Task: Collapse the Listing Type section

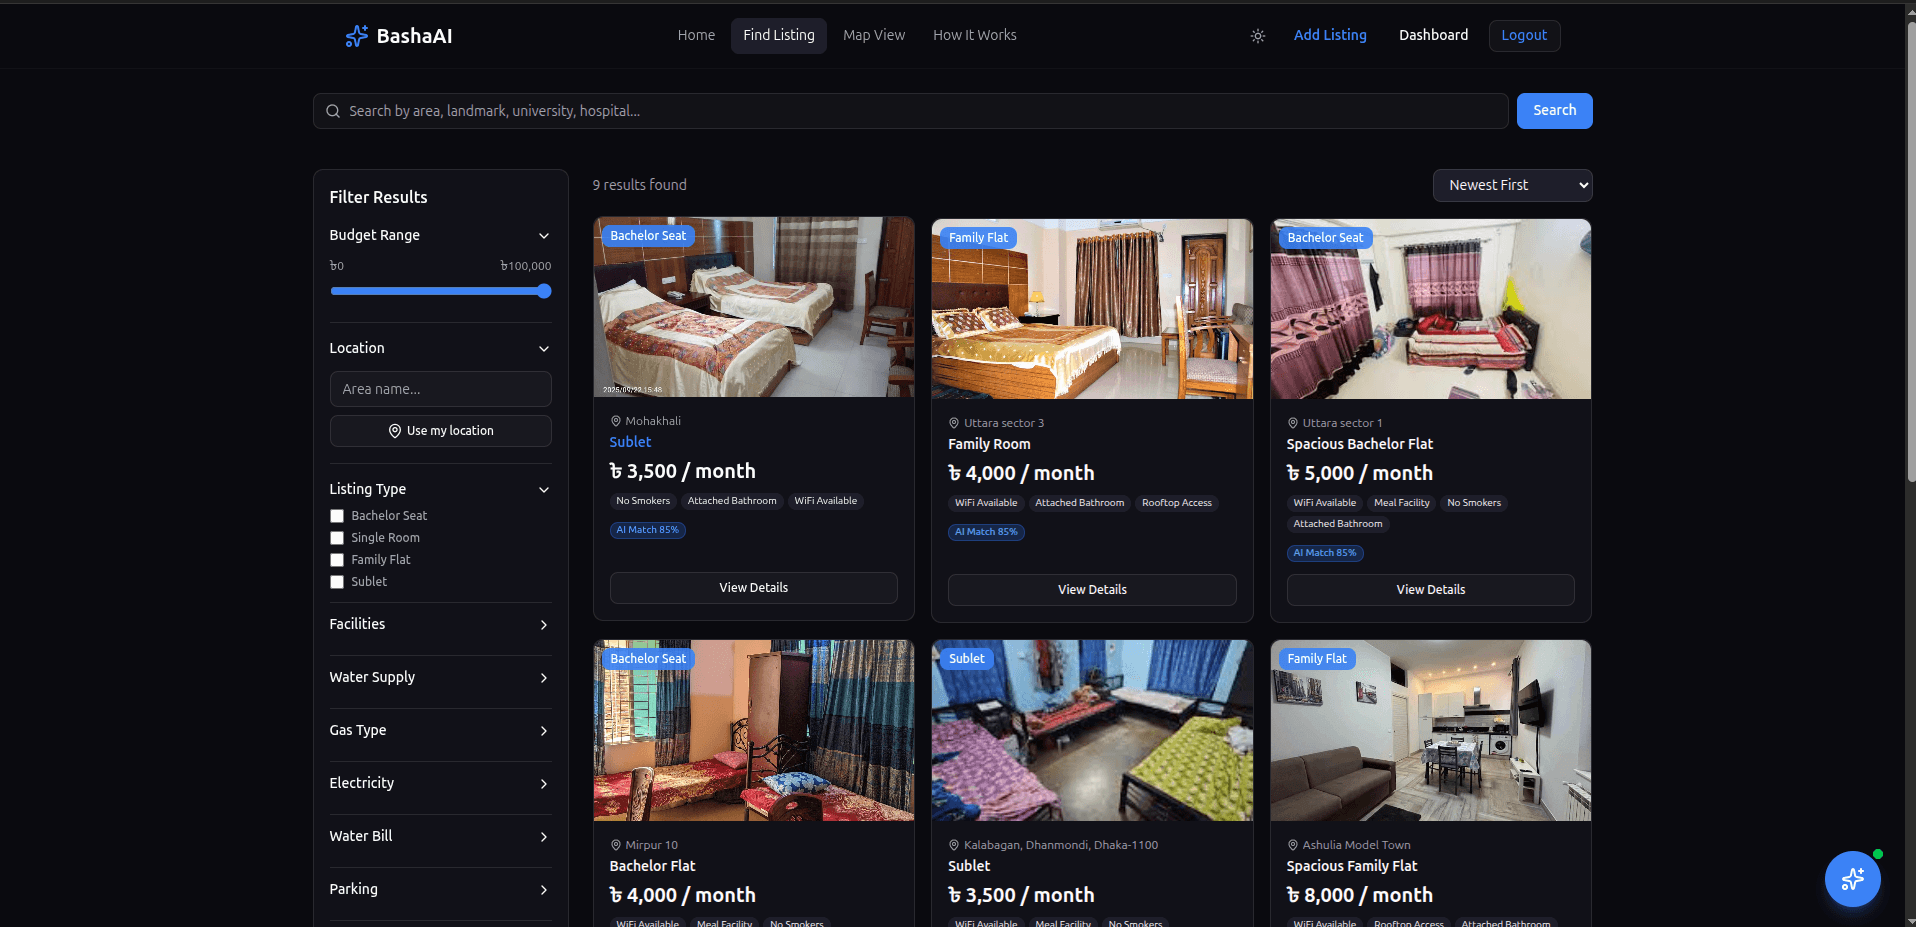Action: 440,489
